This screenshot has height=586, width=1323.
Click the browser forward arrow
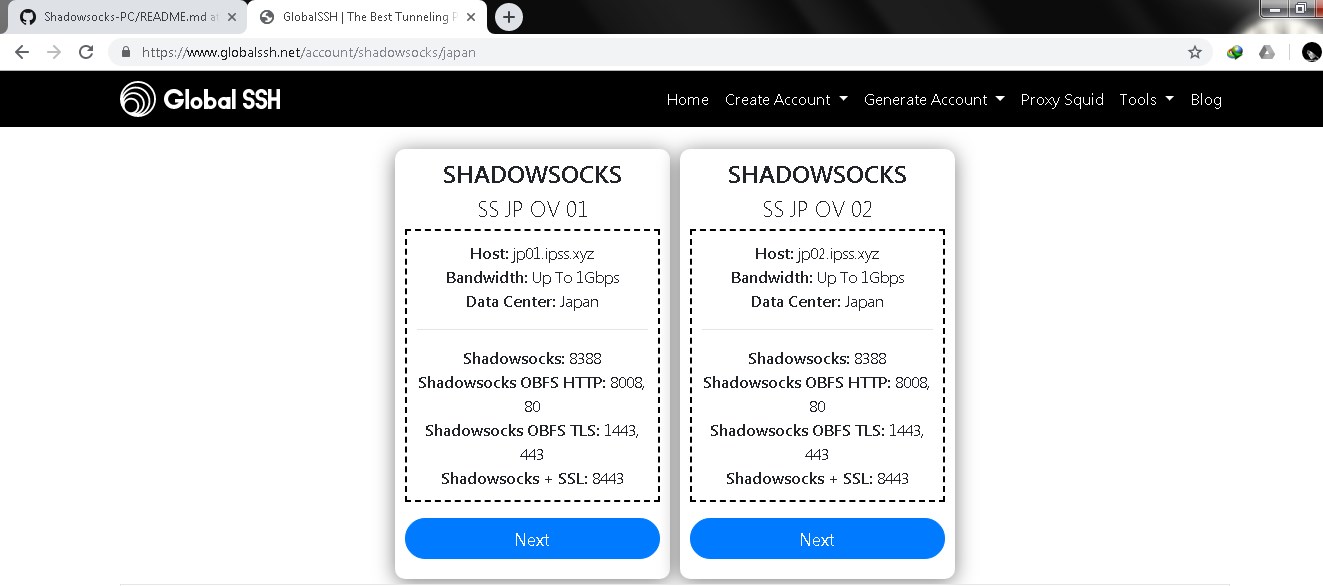pyautogui.click(x=54, y=52)
